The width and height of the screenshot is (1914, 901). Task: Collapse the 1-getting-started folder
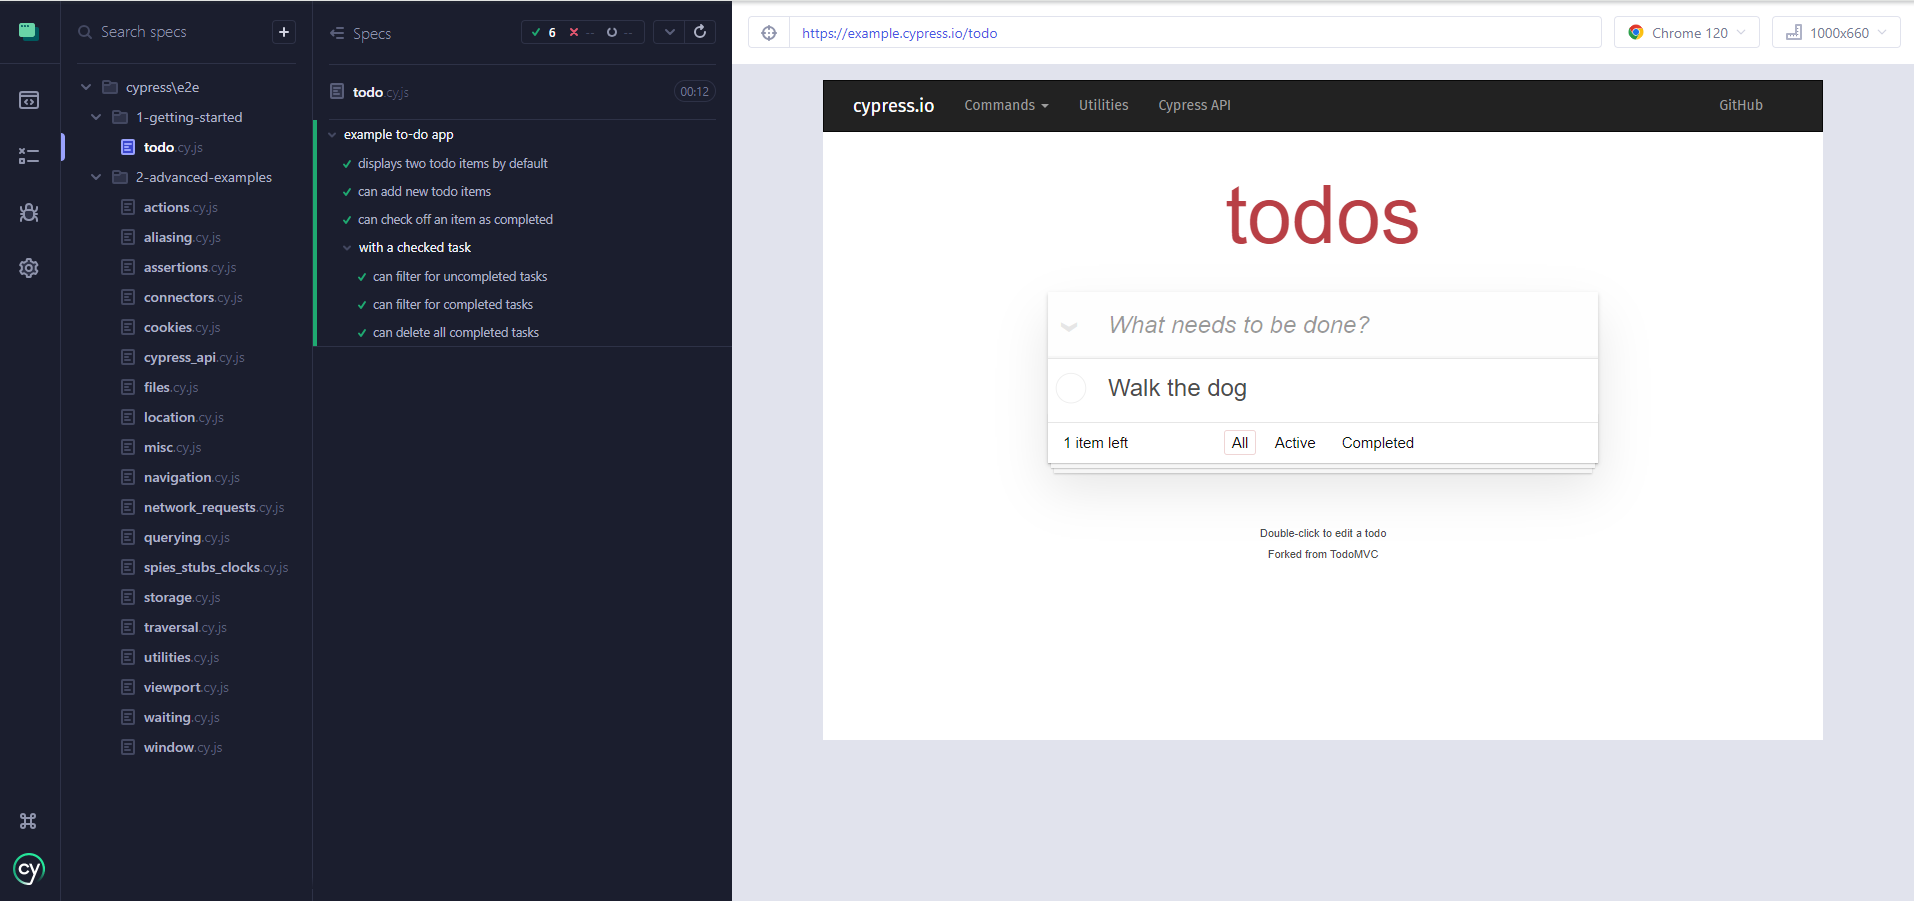coord(96,117)
